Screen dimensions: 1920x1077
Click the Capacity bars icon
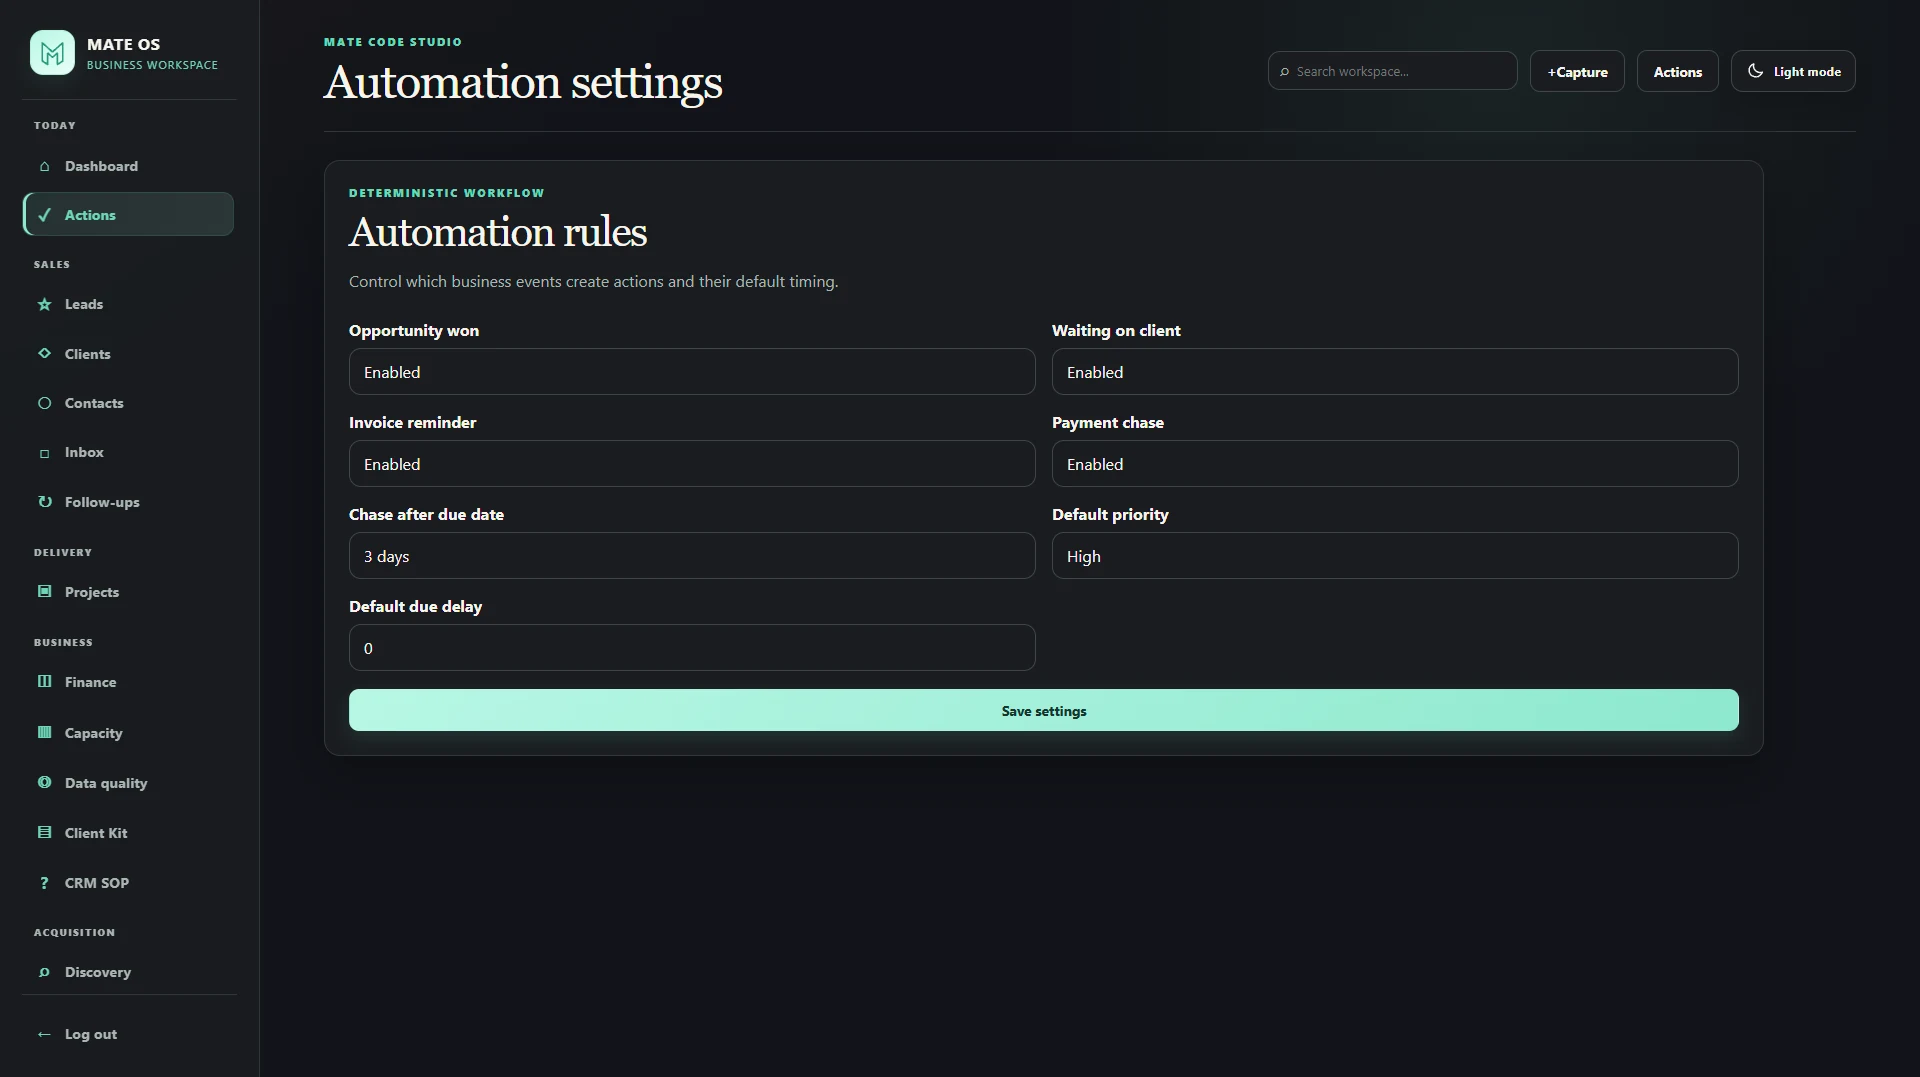(x=44, y=732)
